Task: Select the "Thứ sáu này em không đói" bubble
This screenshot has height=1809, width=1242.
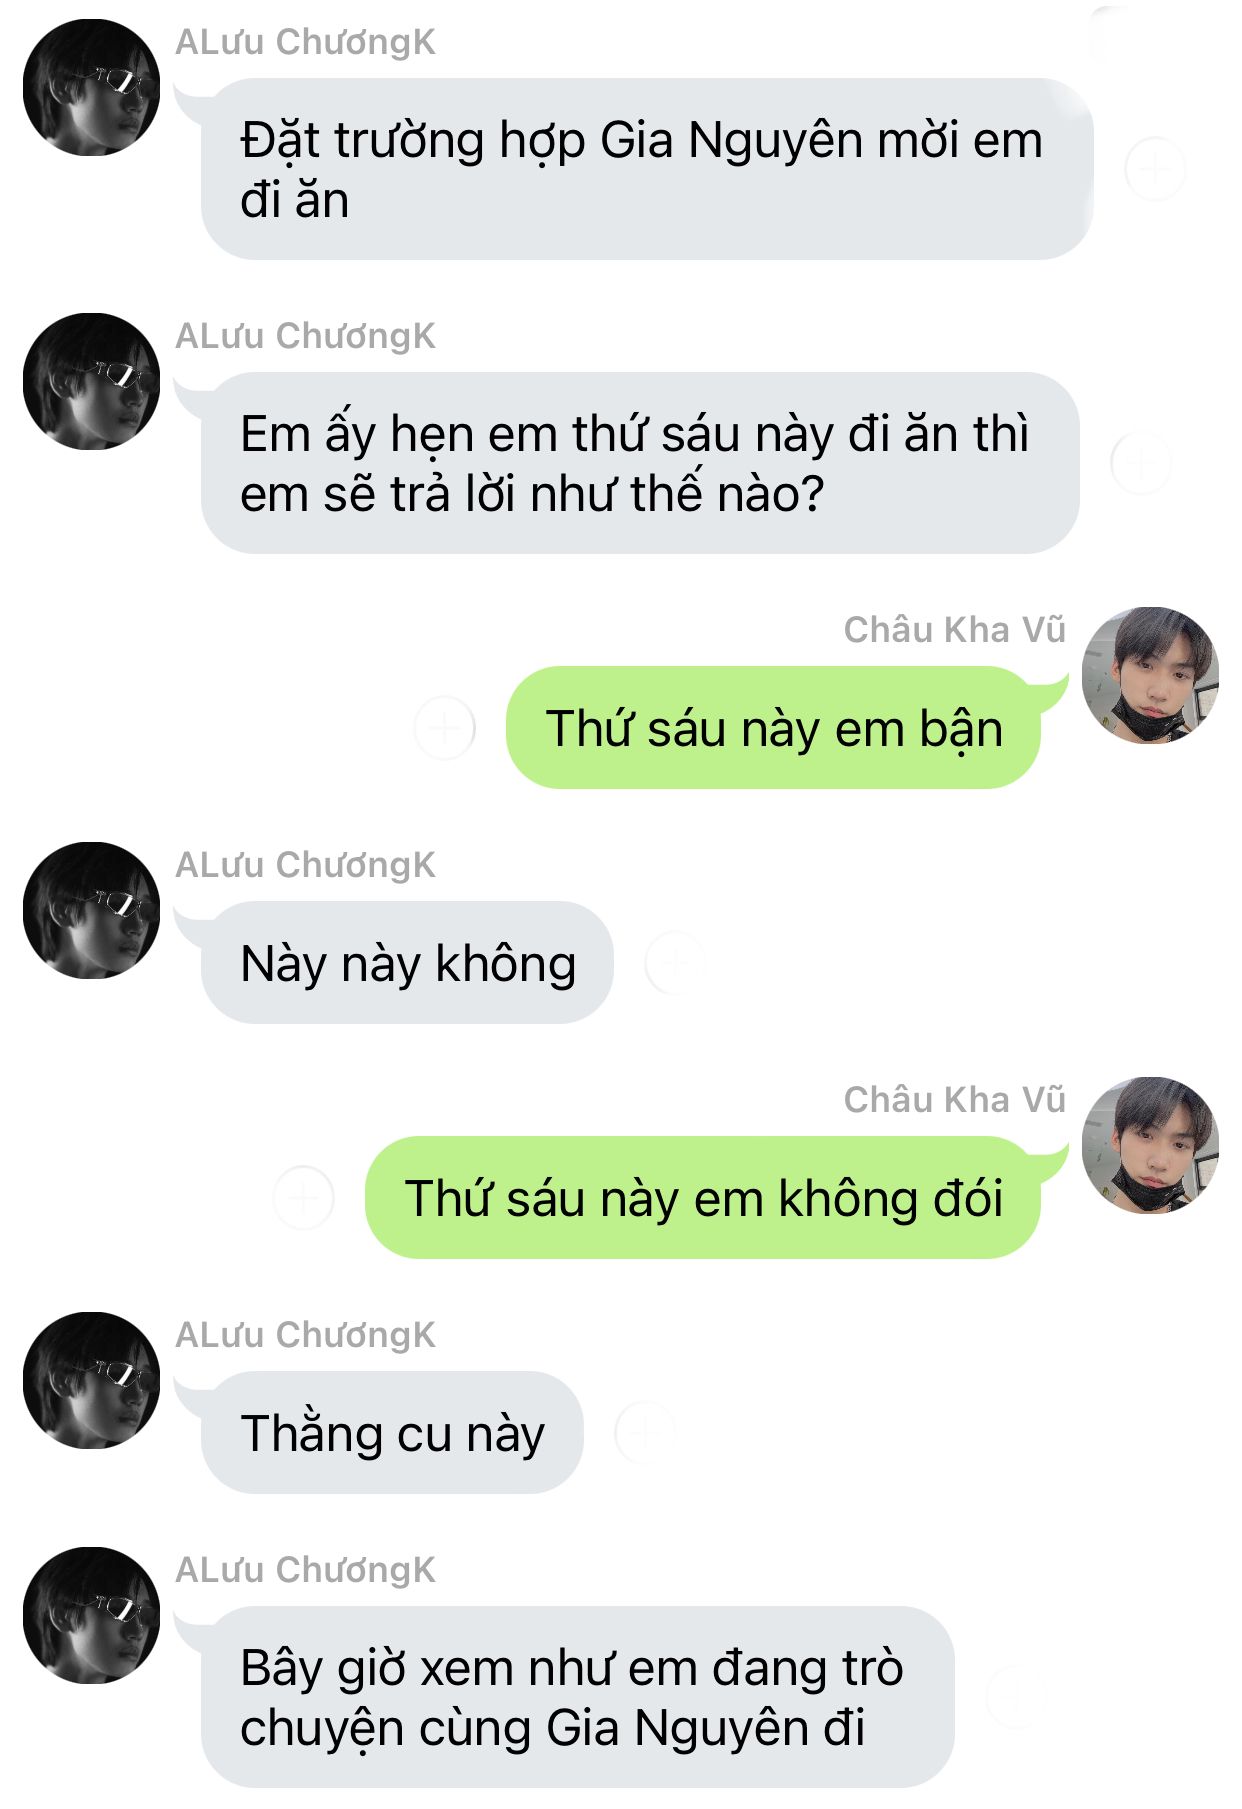Action: 703,1197
